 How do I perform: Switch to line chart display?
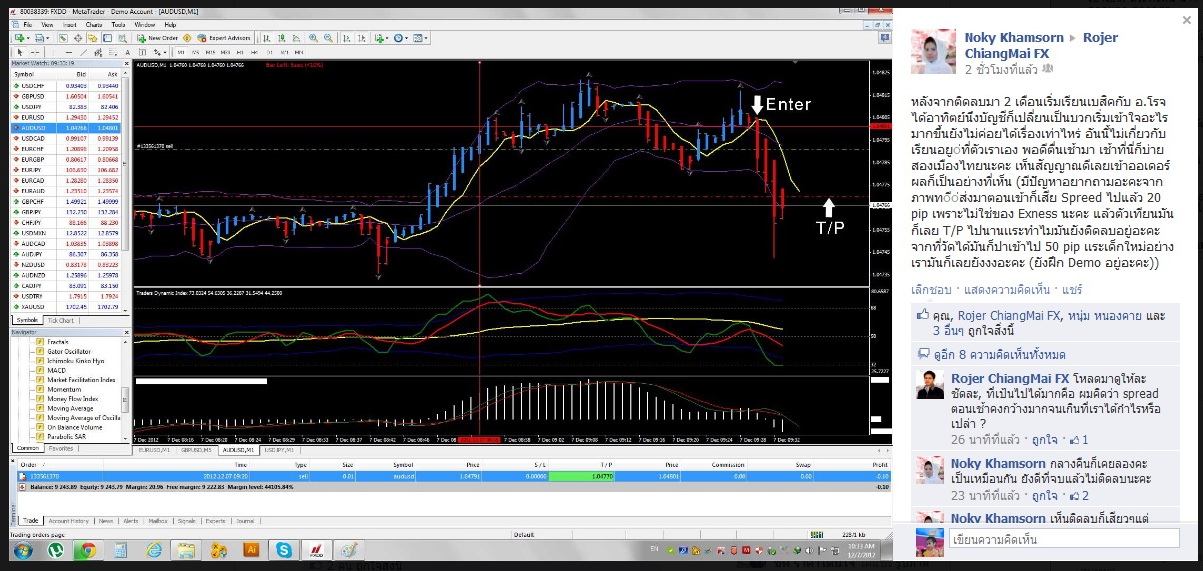coord(296,38)
